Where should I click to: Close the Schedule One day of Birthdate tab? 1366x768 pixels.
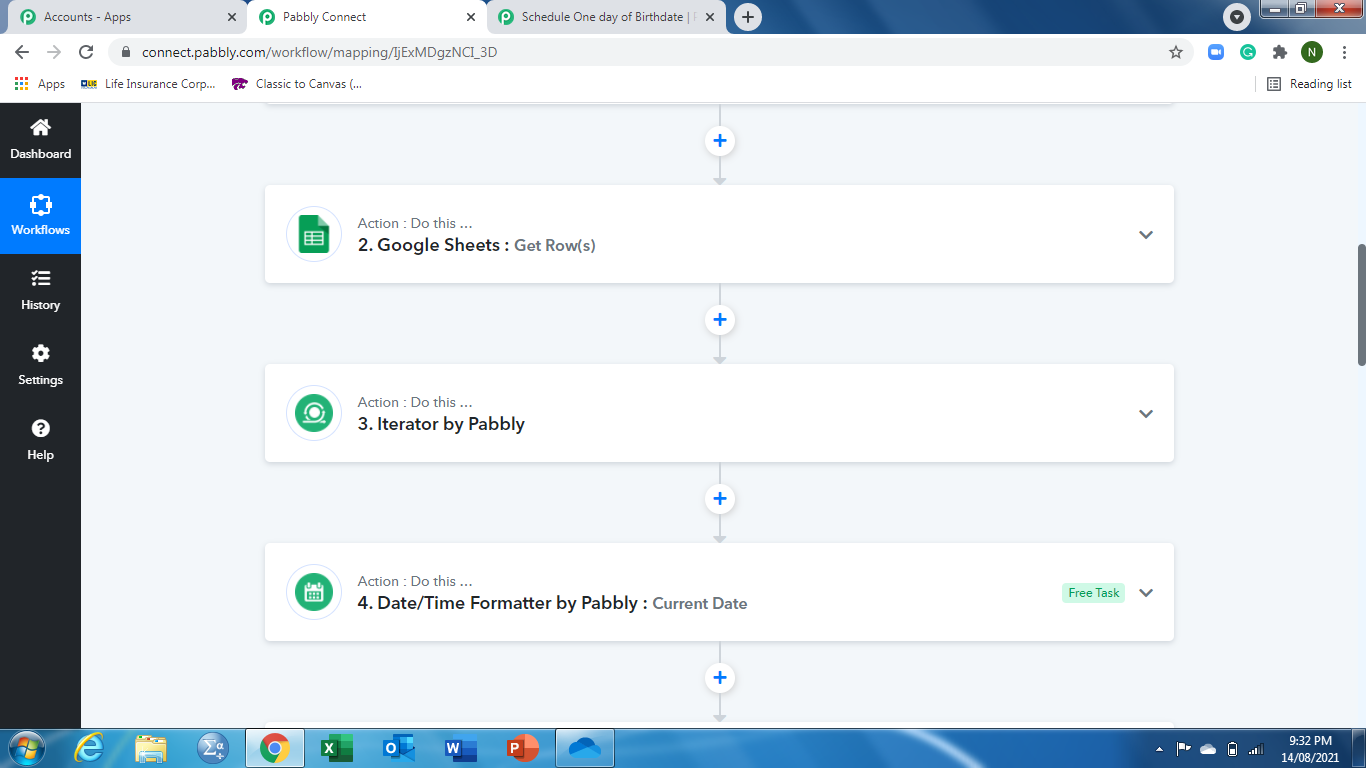709,17
